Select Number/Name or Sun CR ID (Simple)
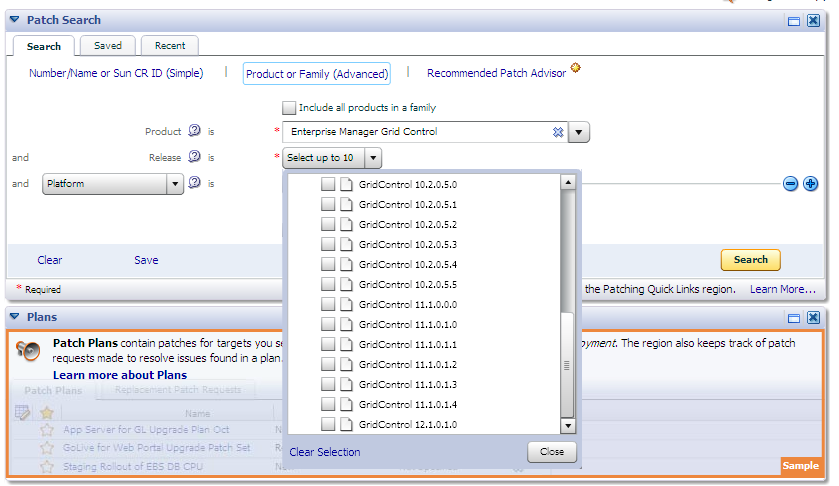The width and height of the screenshot is (839, 486). click(116, 73)
